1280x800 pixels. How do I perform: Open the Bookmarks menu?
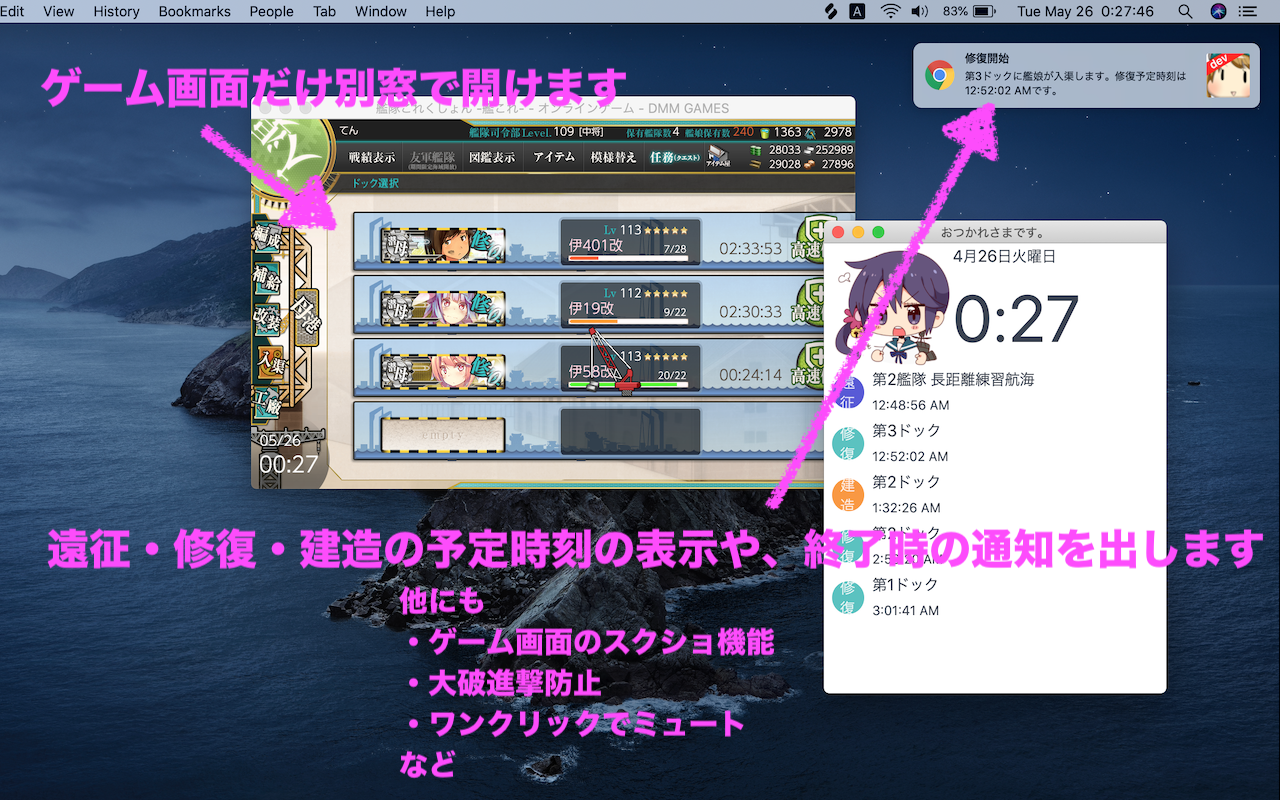click(194, 11)
